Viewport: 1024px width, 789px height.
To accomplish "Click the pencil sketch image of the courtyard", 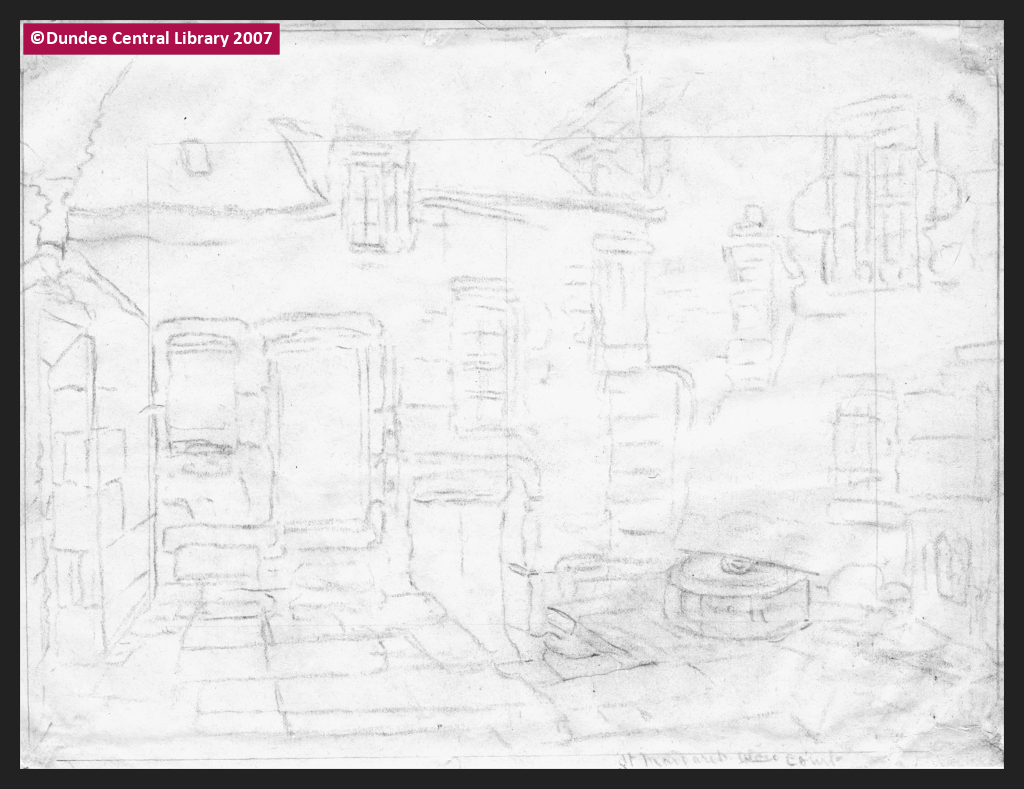I will pyautogui.click(x=512, y=394).
